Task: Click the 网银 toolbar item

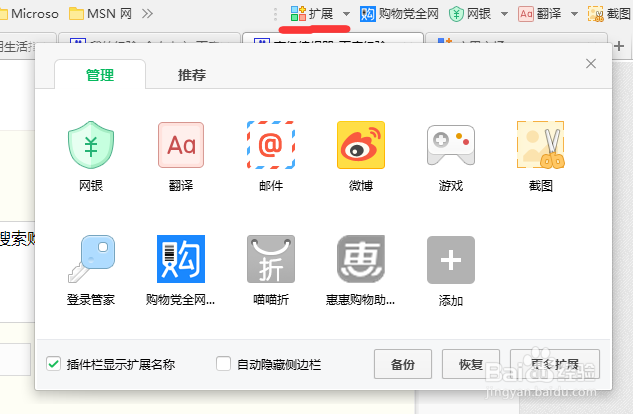Action: coord(470,14)
